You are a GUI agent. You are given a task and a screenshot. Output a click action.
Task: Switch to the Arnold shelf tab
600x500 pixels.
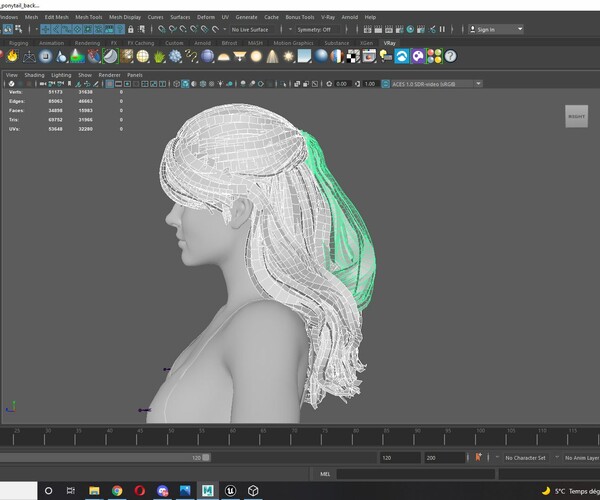[202, 43]
